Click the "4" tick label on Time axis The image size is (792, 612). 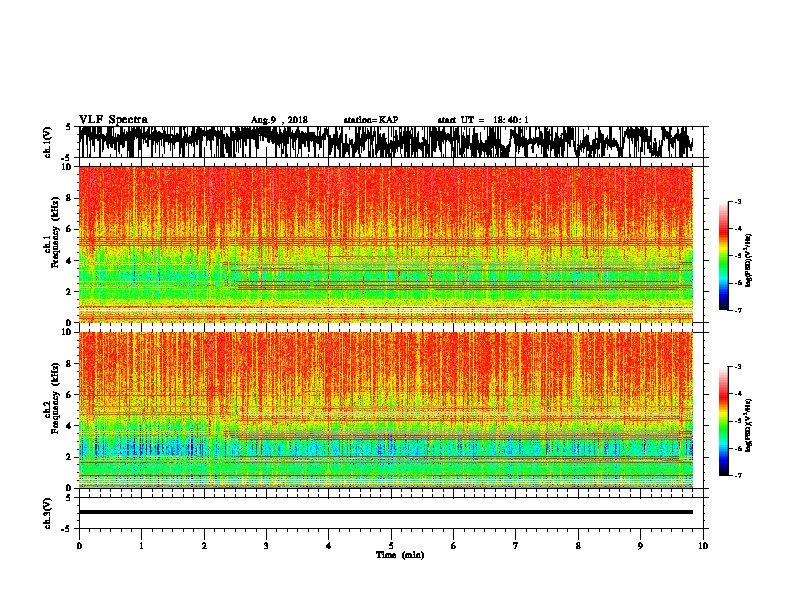pos(329,546)
